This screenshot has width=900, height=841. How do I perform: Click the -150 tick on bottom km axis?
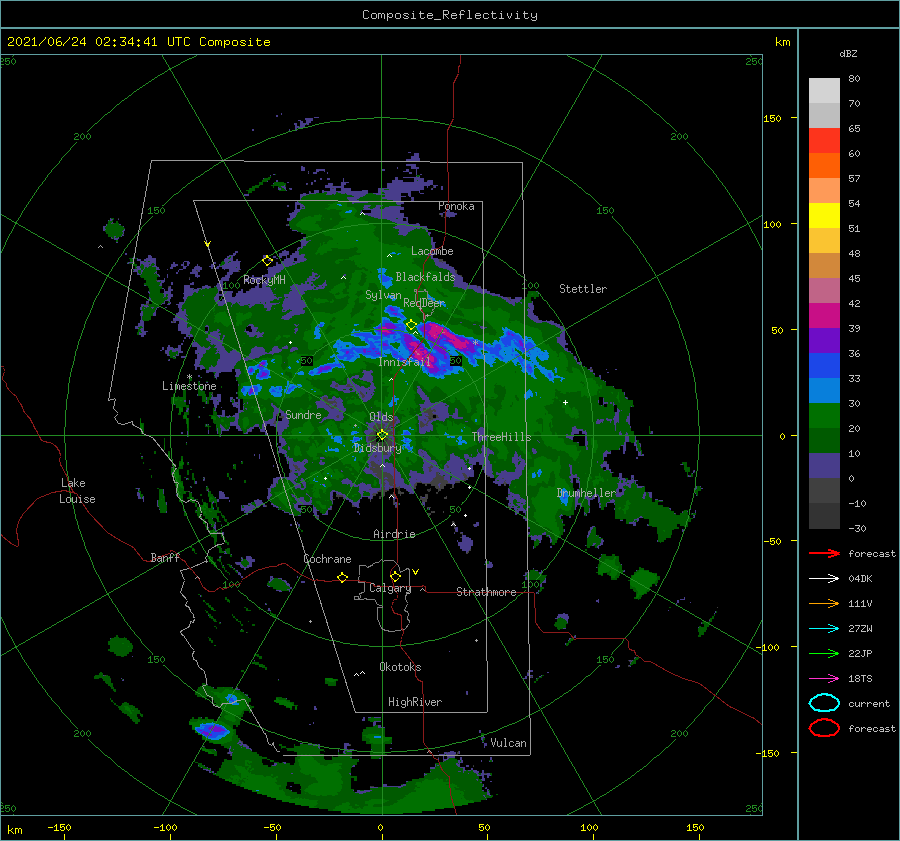pos(60,828)
